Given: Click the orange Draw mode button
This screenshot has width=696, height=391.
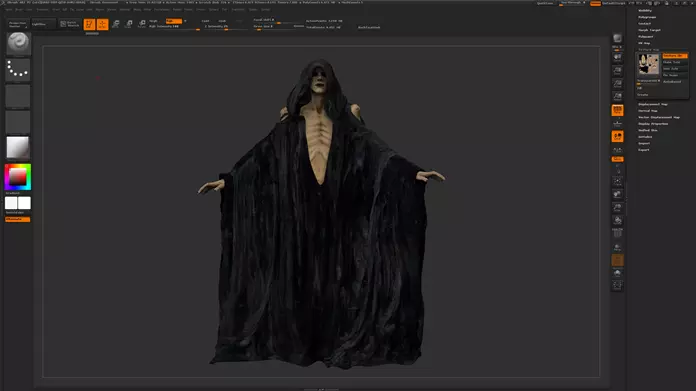Looking at the screenshot, I should [103, 24].
